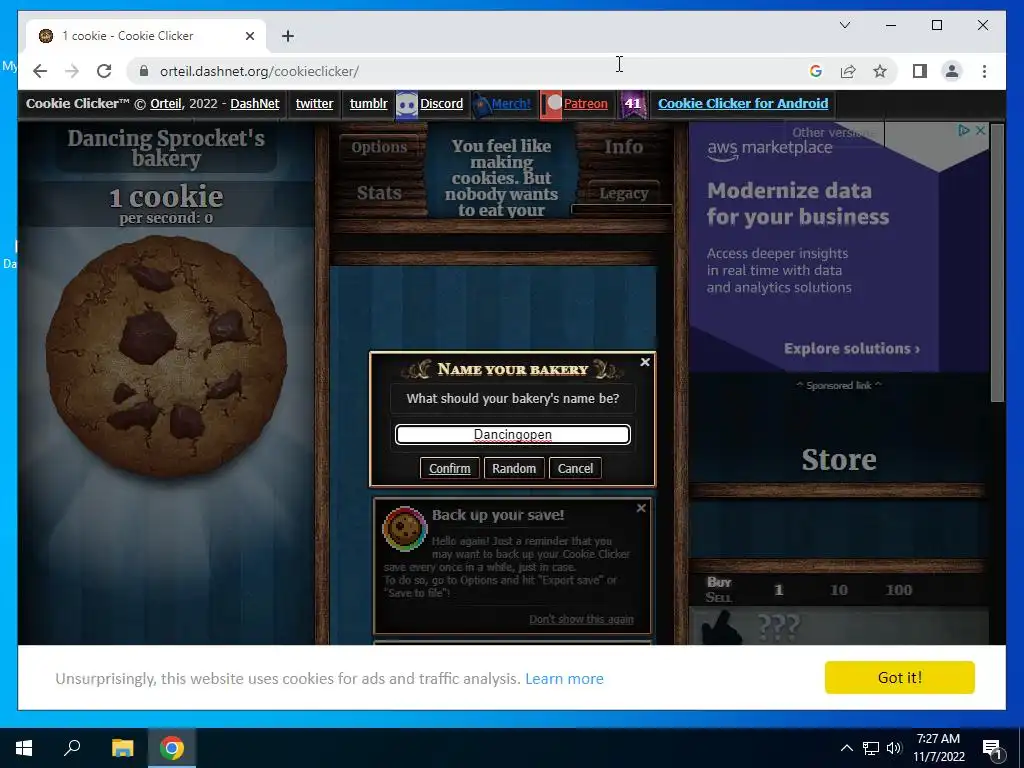The width and height of the screenshot is (1024, 768).
Task: Click the AdChoices triangle icon
Action: [963, 131]
